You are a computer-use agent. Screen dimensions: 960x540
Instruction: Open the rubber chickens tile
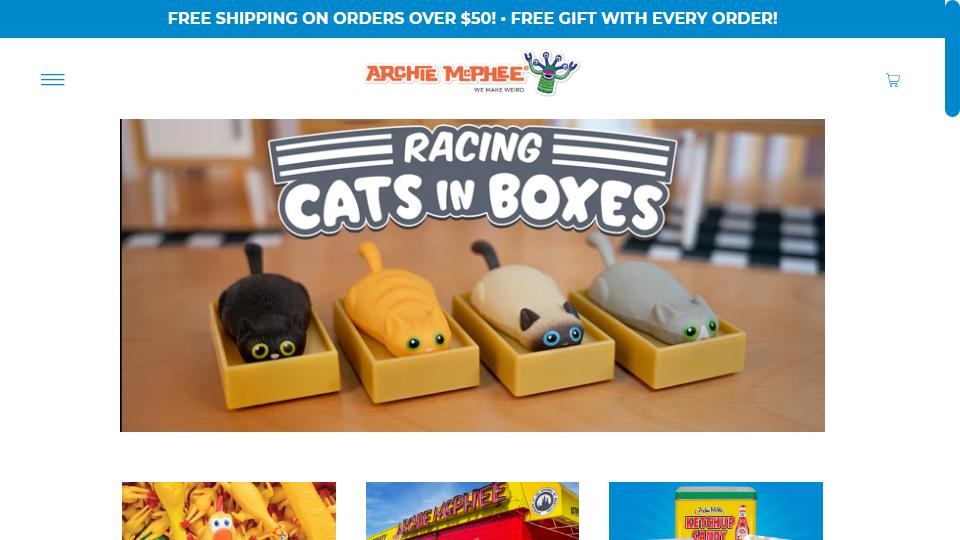tap(229, 511)
